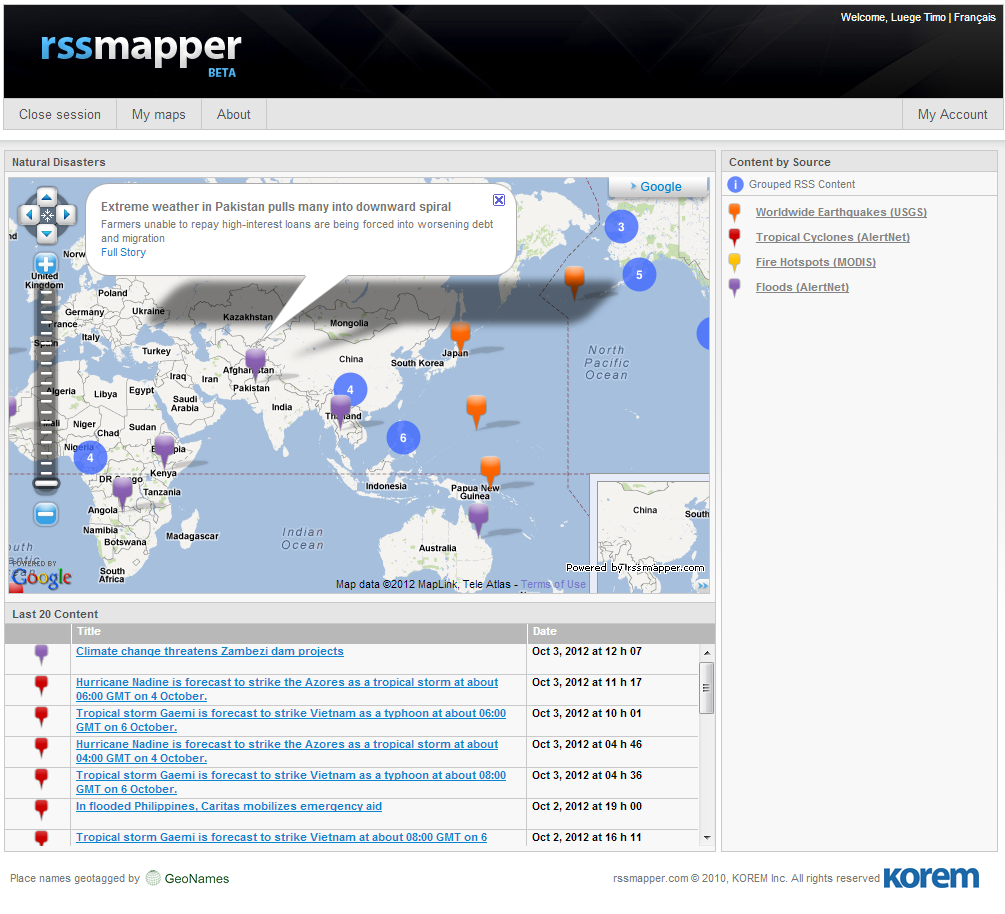Open Tropical storm Gaemi 06:00 typhoon forecast link
The width and height of the screenshot is (1005, 914).
coord(290,720)
